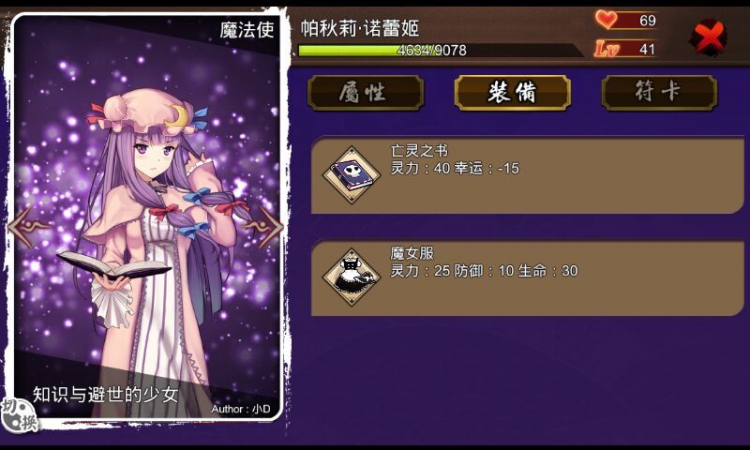The height and width of the screenshot is (450, 750).
Task: Select the 装備 equipment tab
Action: 512,92
